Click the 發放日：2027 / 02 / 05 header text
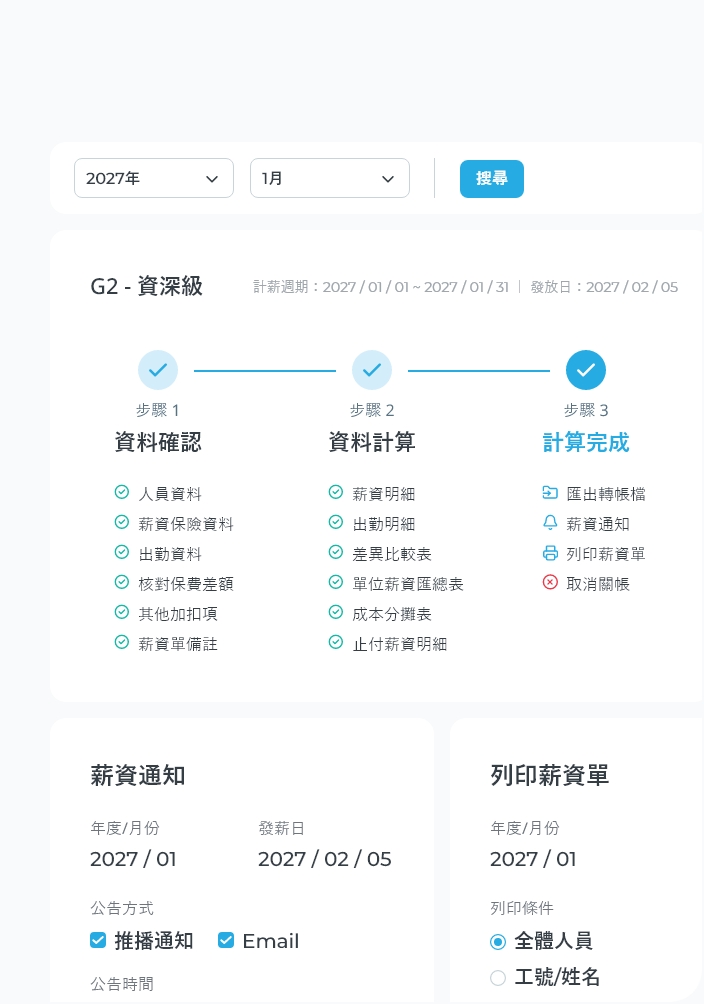The width and height of the screenshot is (704, 1004). (x=604, y=287)
